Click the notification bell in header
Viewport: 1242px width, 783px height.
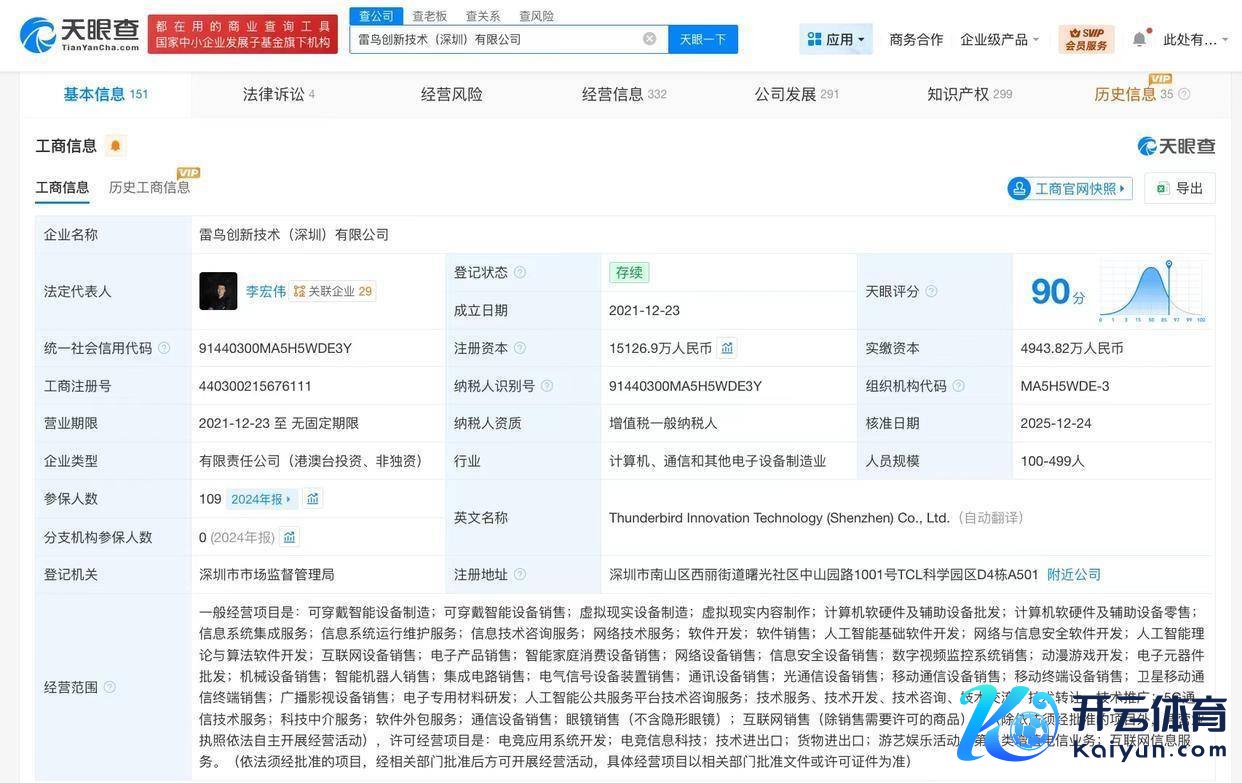pos(1139,39)
